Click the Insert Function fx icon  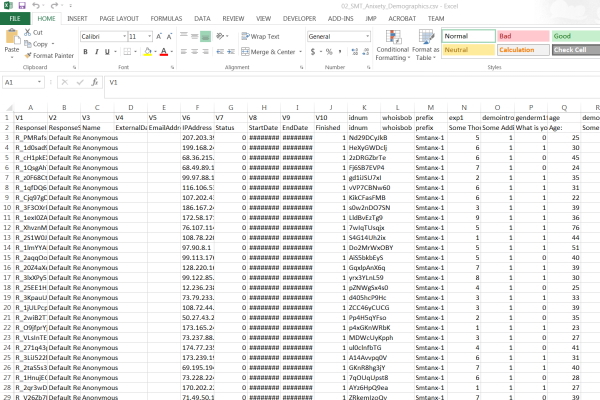point(96,82)
